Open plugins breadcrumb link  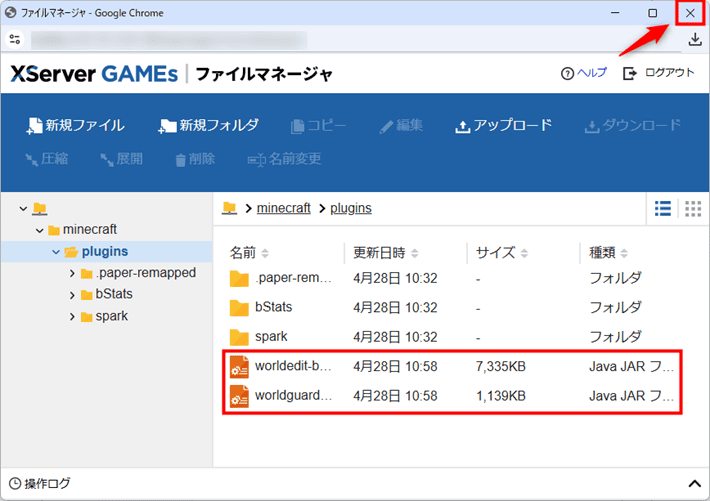pos(351,208)
